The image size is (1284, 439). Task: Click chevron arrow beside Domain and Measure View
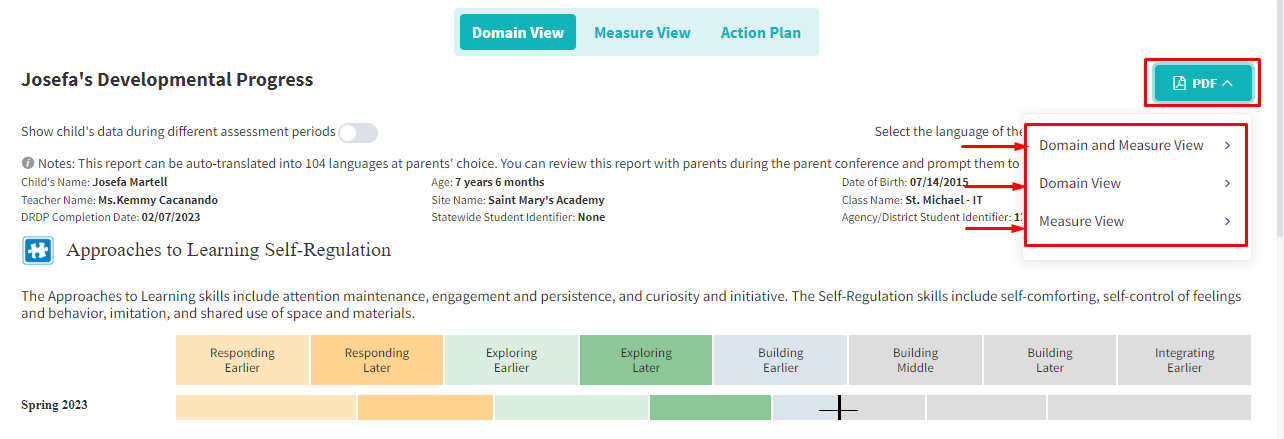pos(1227,146)
